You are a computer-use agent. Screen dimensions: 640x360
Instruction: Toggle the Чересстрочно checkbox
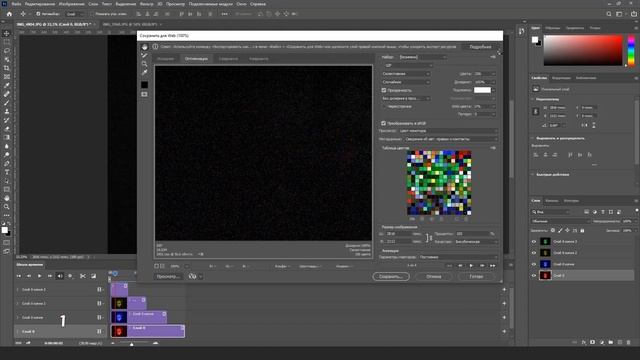384,107
